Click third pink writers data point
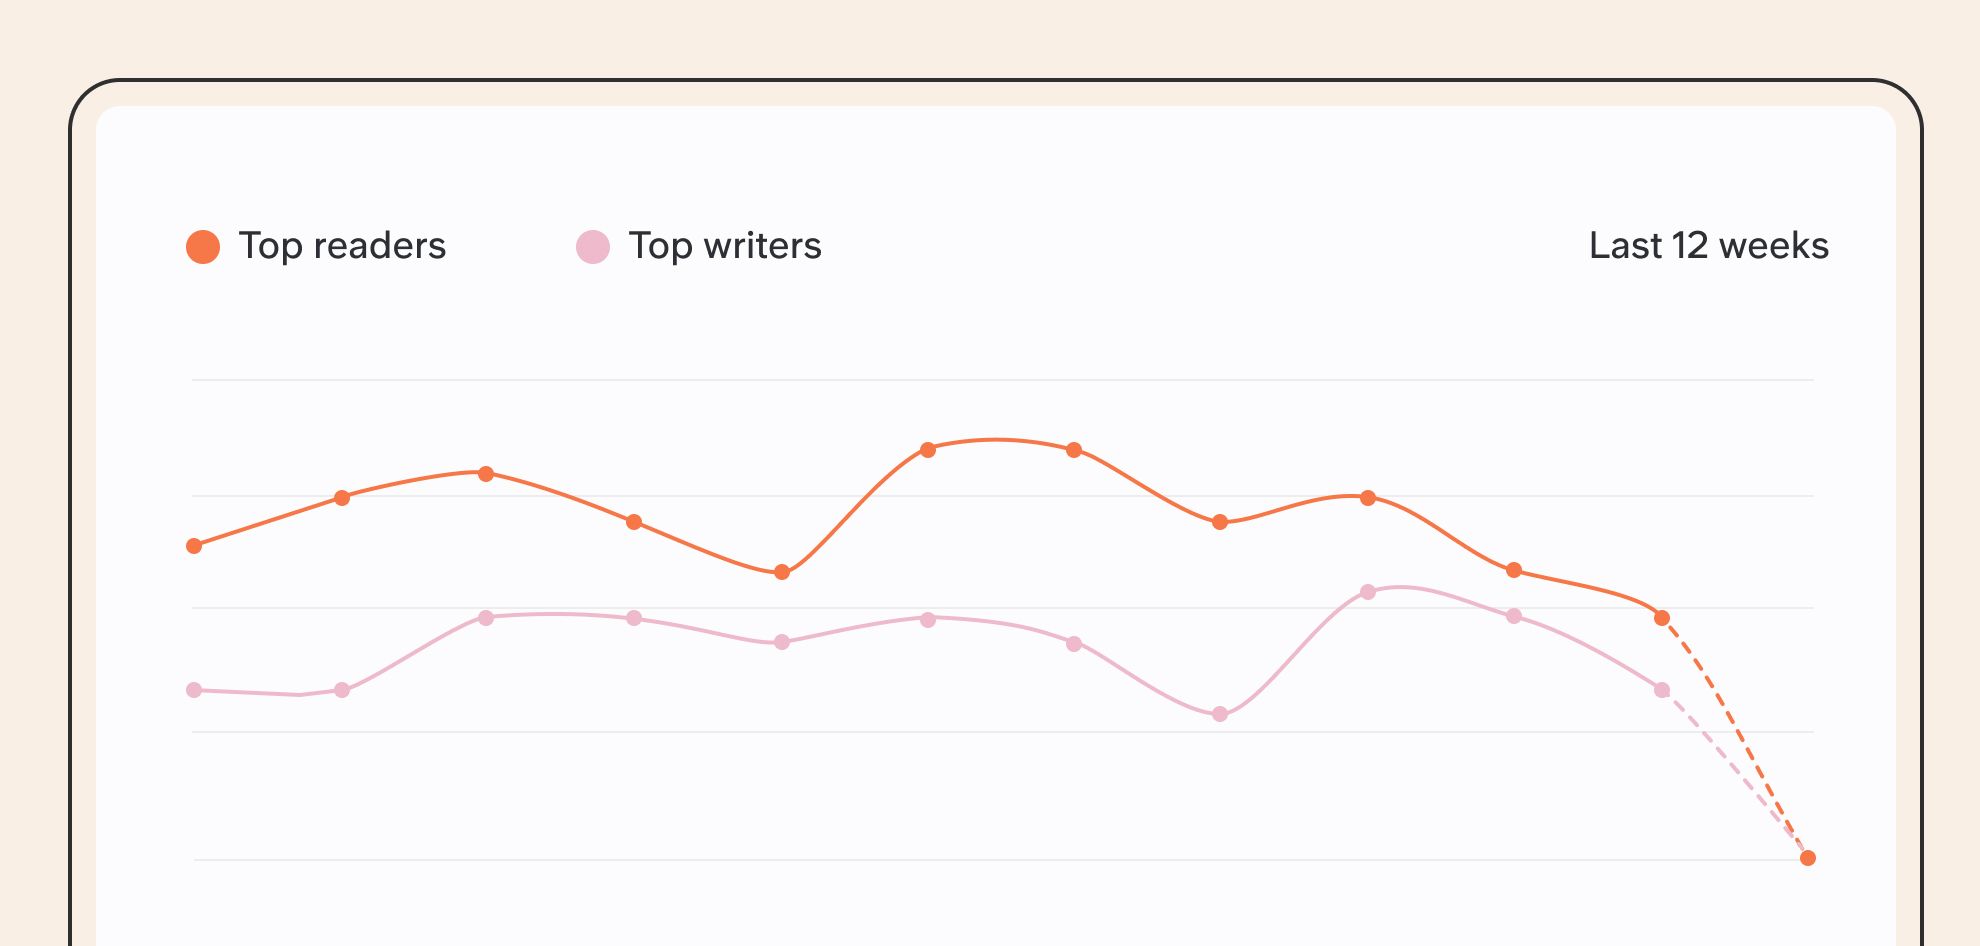Image resolution: width=1980 pixels, height=946 pixels. click(x=486, y=618)
